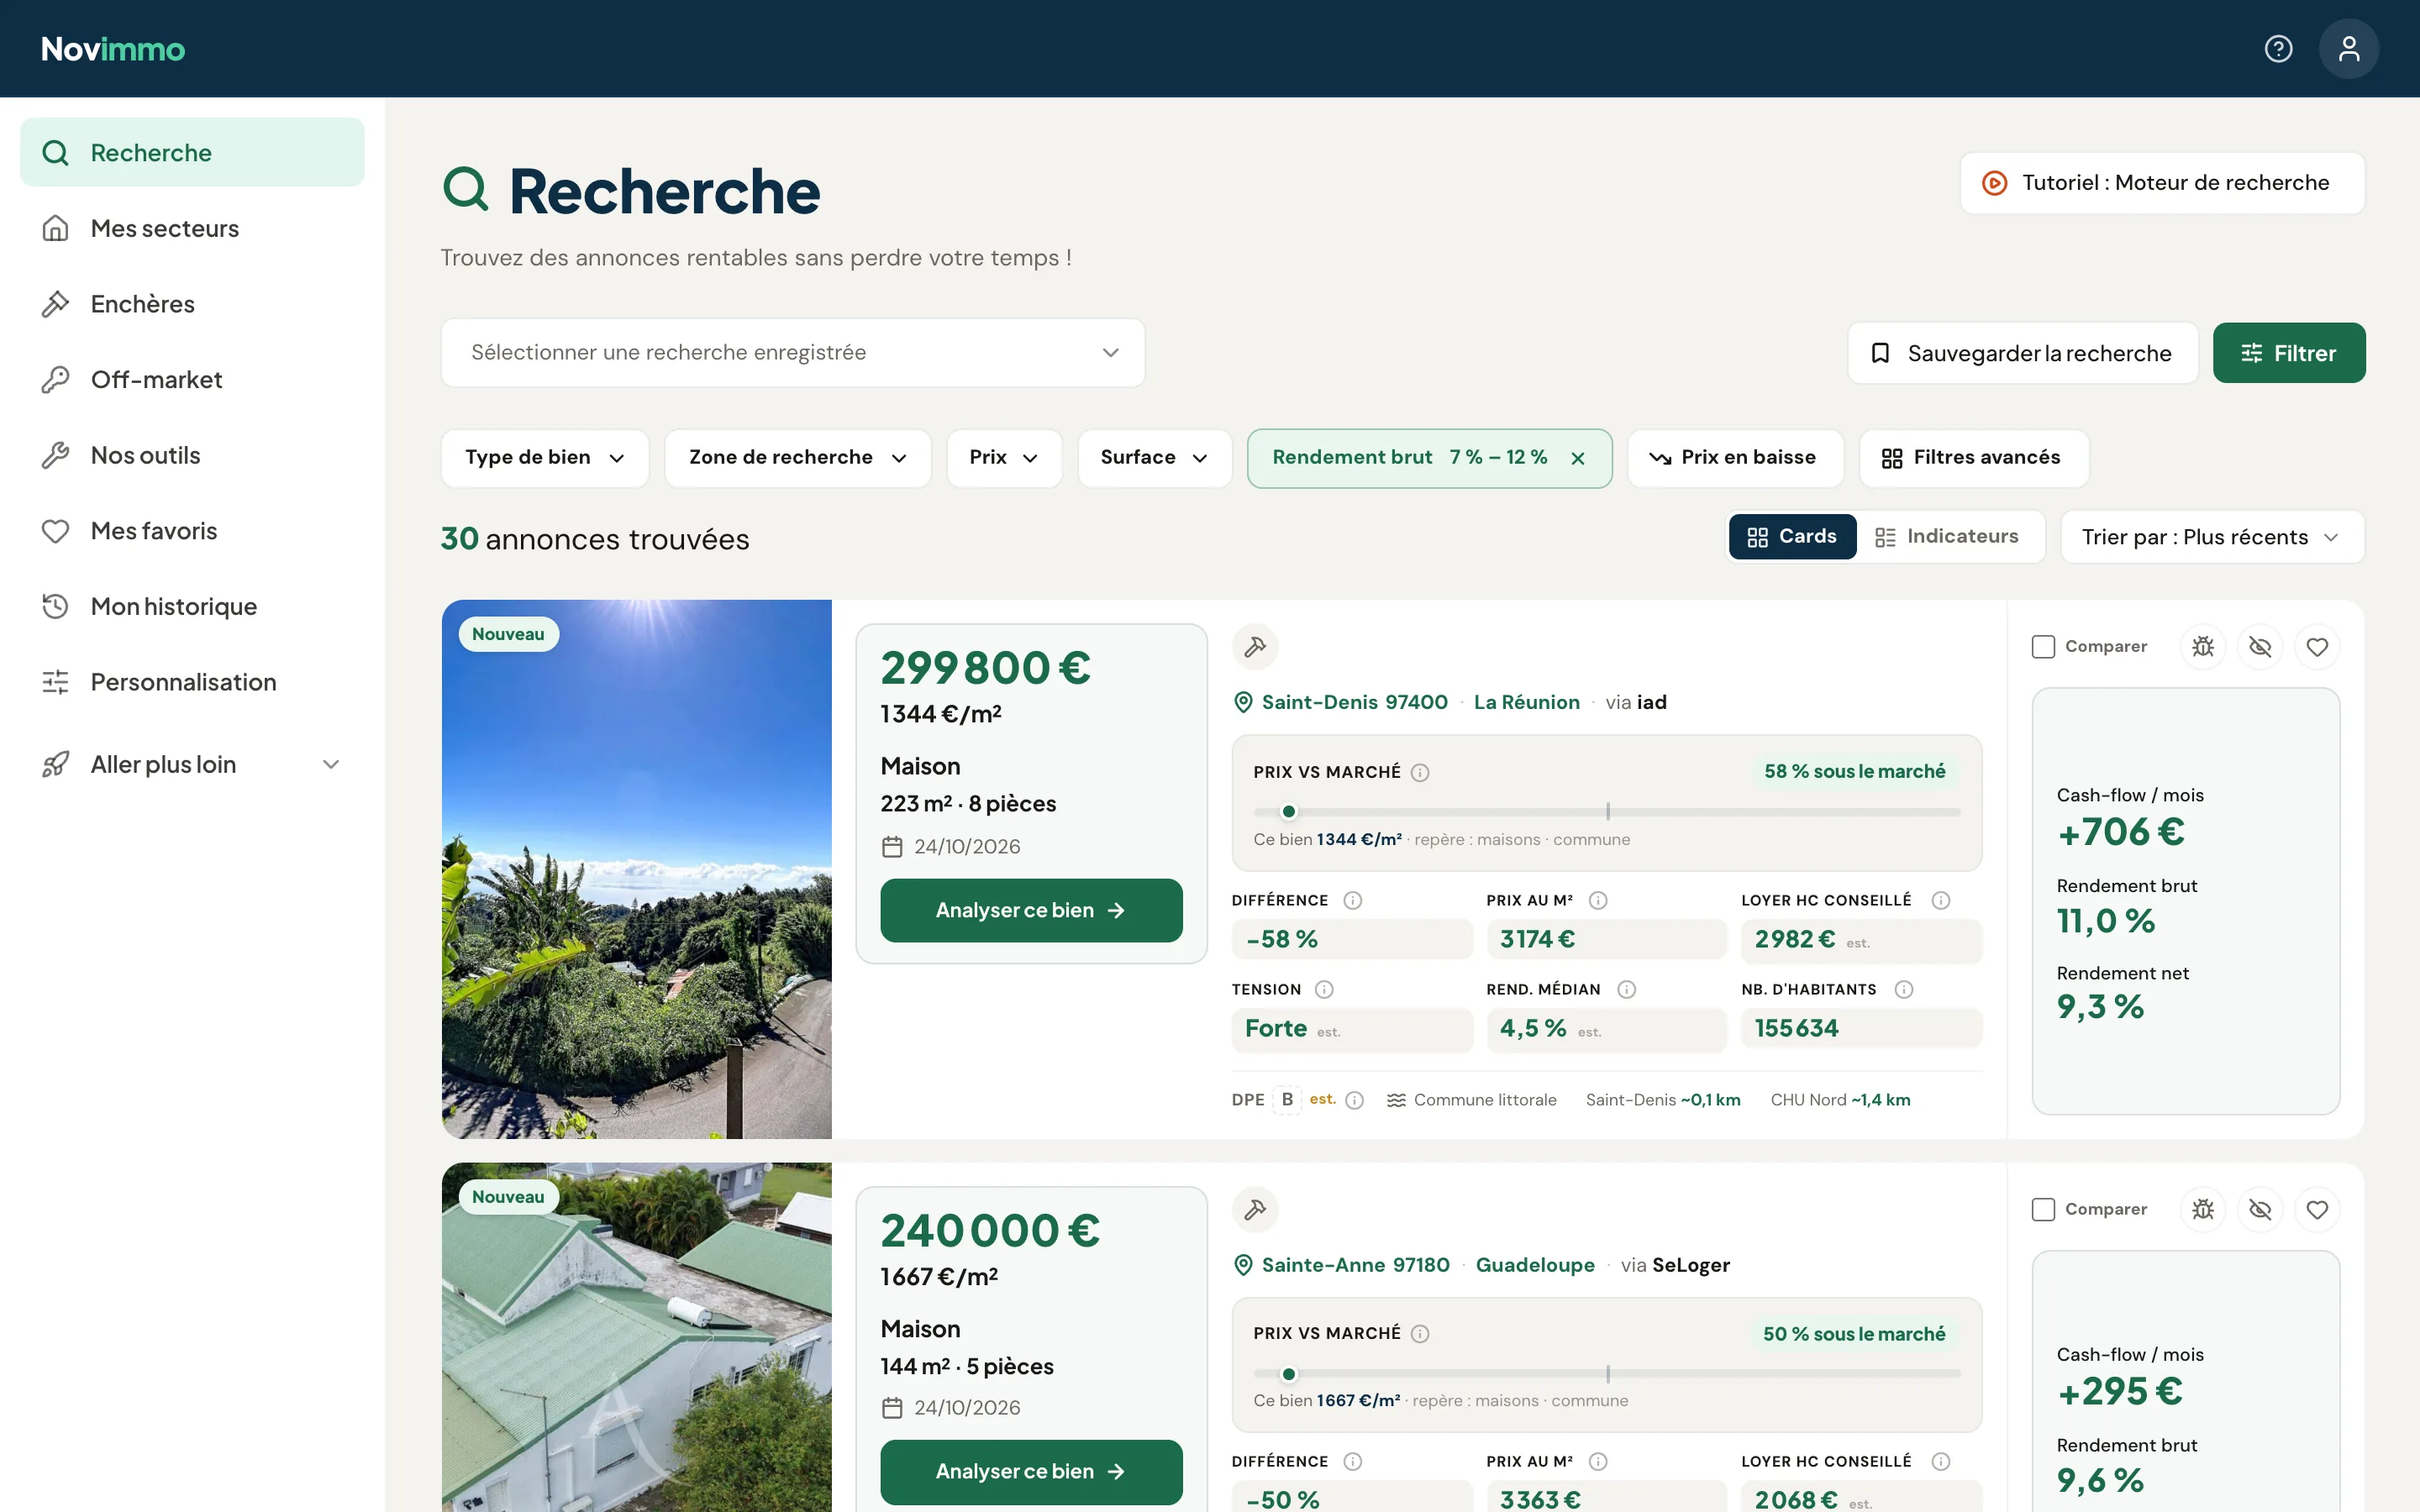Viewport: 2420px width, 1512px height.
Task: Click info icon beside NB. D'HABITANTS
Action: (x=1904, y=989)
